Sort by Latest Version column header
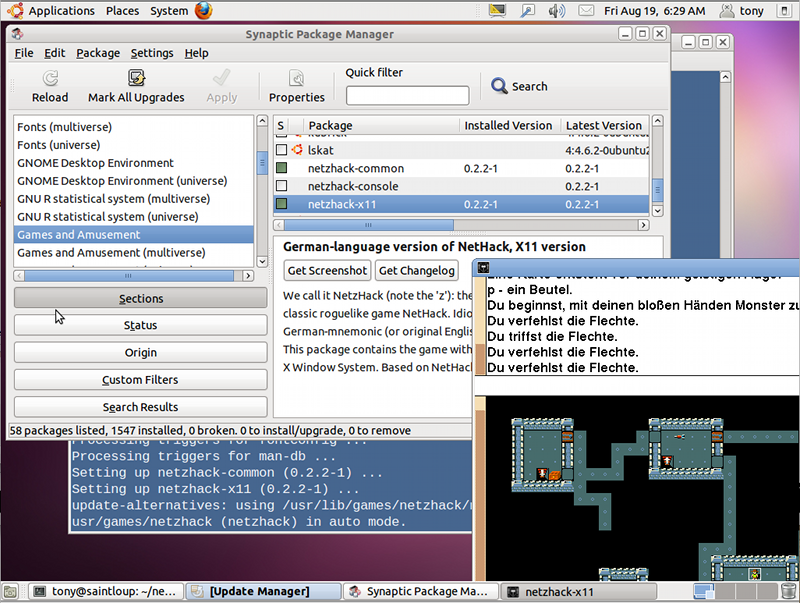This screenshot has width=800, height=603. point(605,125)
